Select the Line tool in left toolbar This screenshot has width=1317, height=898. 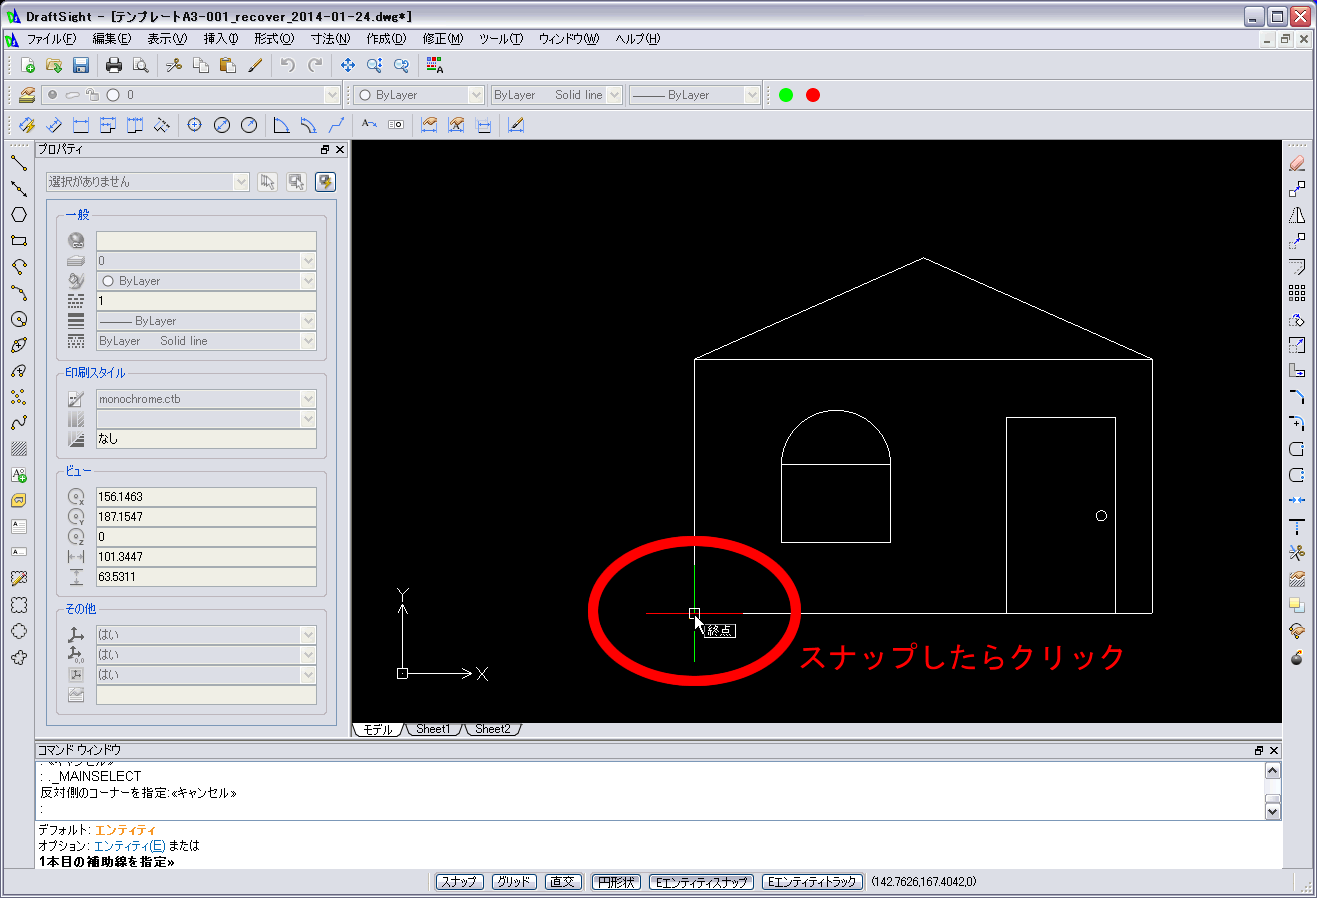[x=18, y=163]
